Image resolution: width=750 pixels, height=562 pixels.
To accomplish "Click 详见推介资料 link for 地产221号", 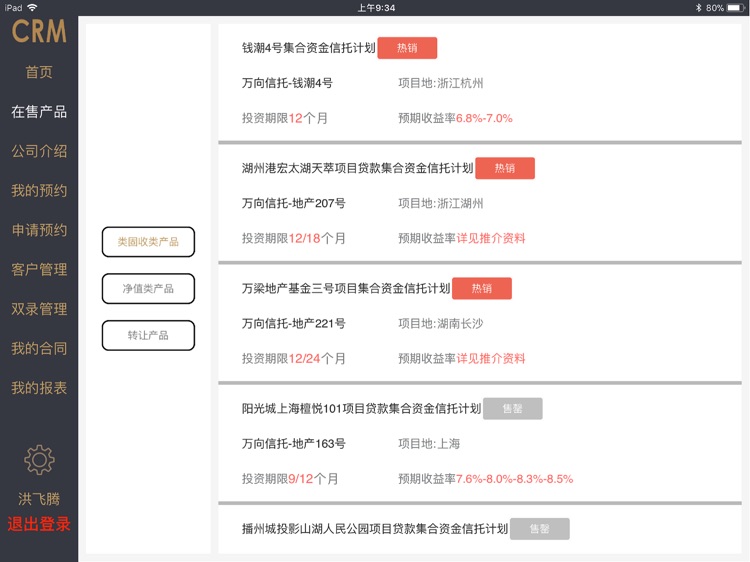I will click(491, 359).
